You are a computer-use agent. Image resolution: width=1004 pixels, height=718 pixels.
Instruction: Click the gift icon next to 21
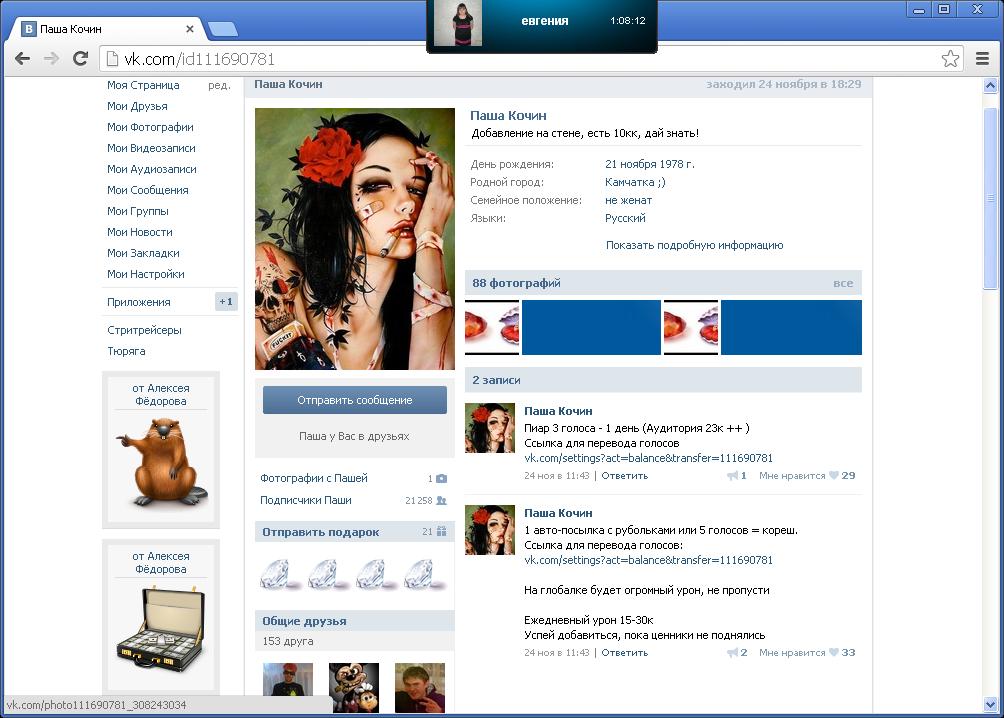[x=441, y=531]
